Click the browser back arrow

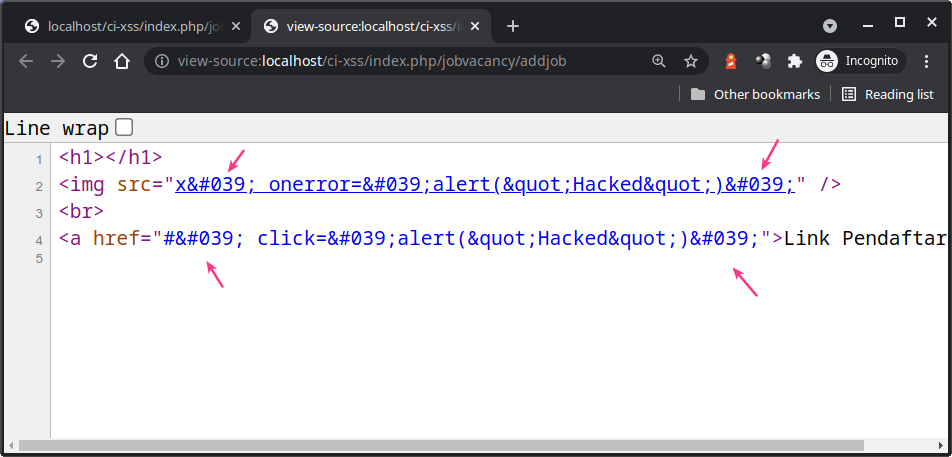coord(26,61)
